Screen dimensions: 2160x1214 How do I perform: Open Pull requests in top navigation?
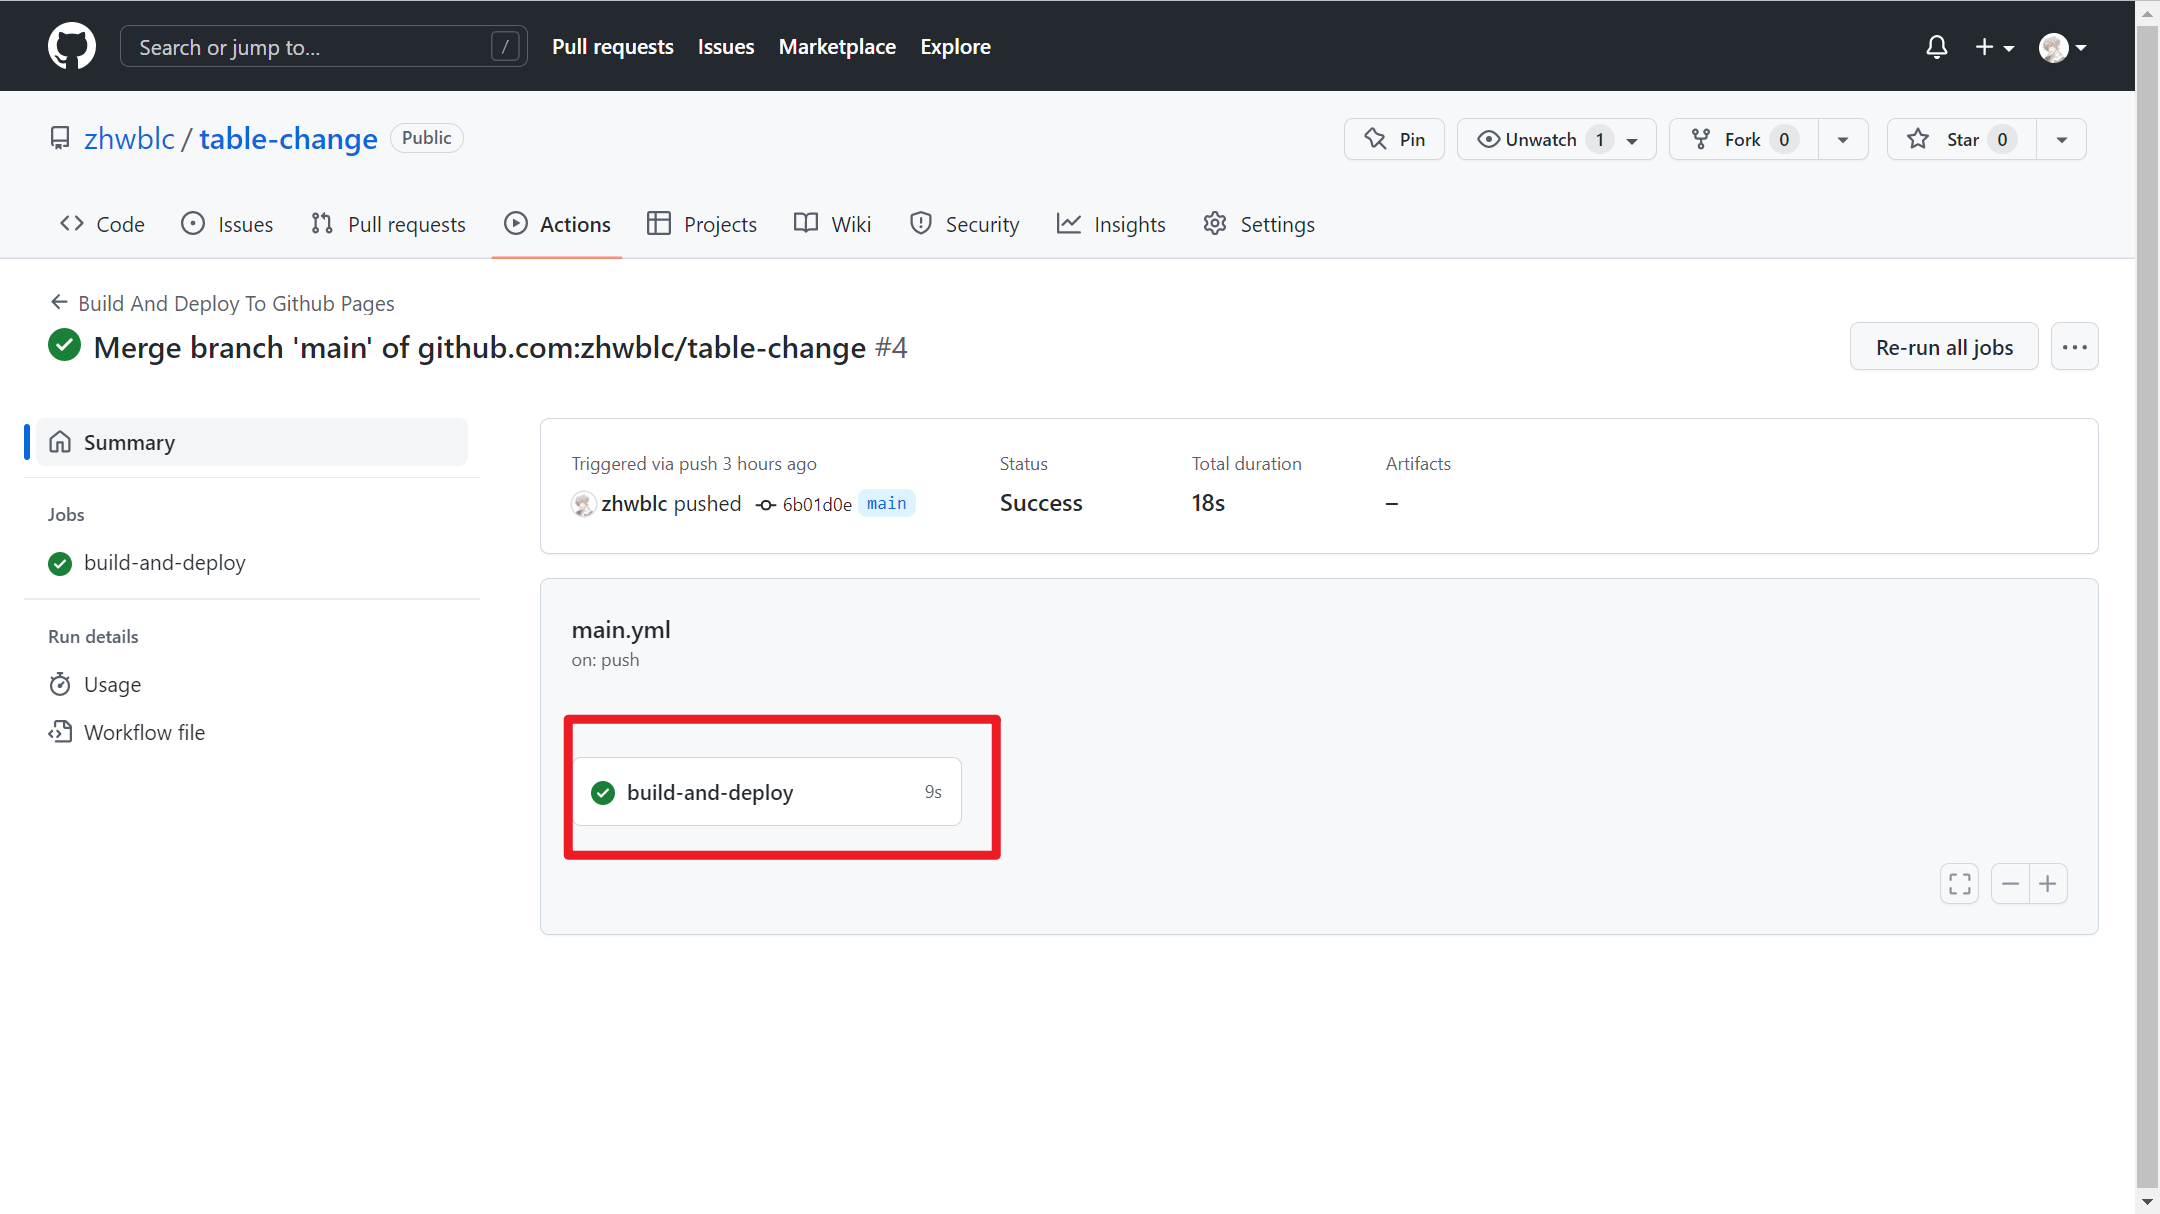[612, 47]
